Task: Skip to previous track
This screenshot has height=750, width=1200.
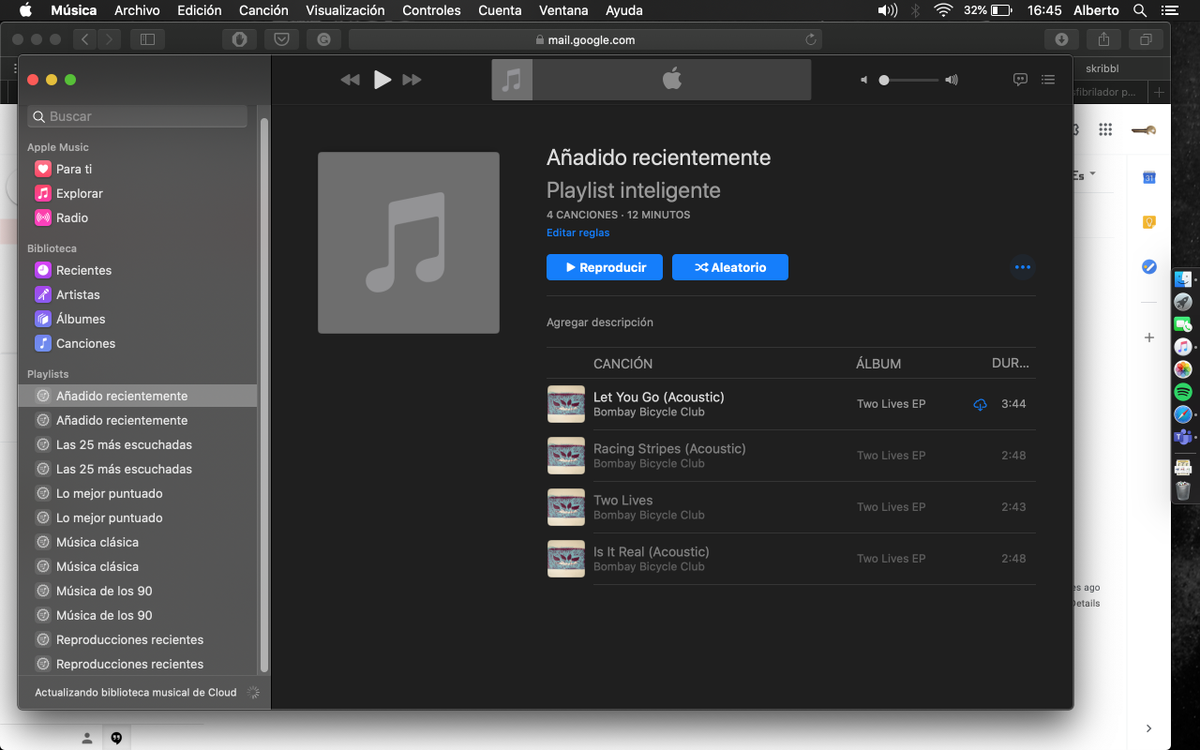Action: pos(349,80)
